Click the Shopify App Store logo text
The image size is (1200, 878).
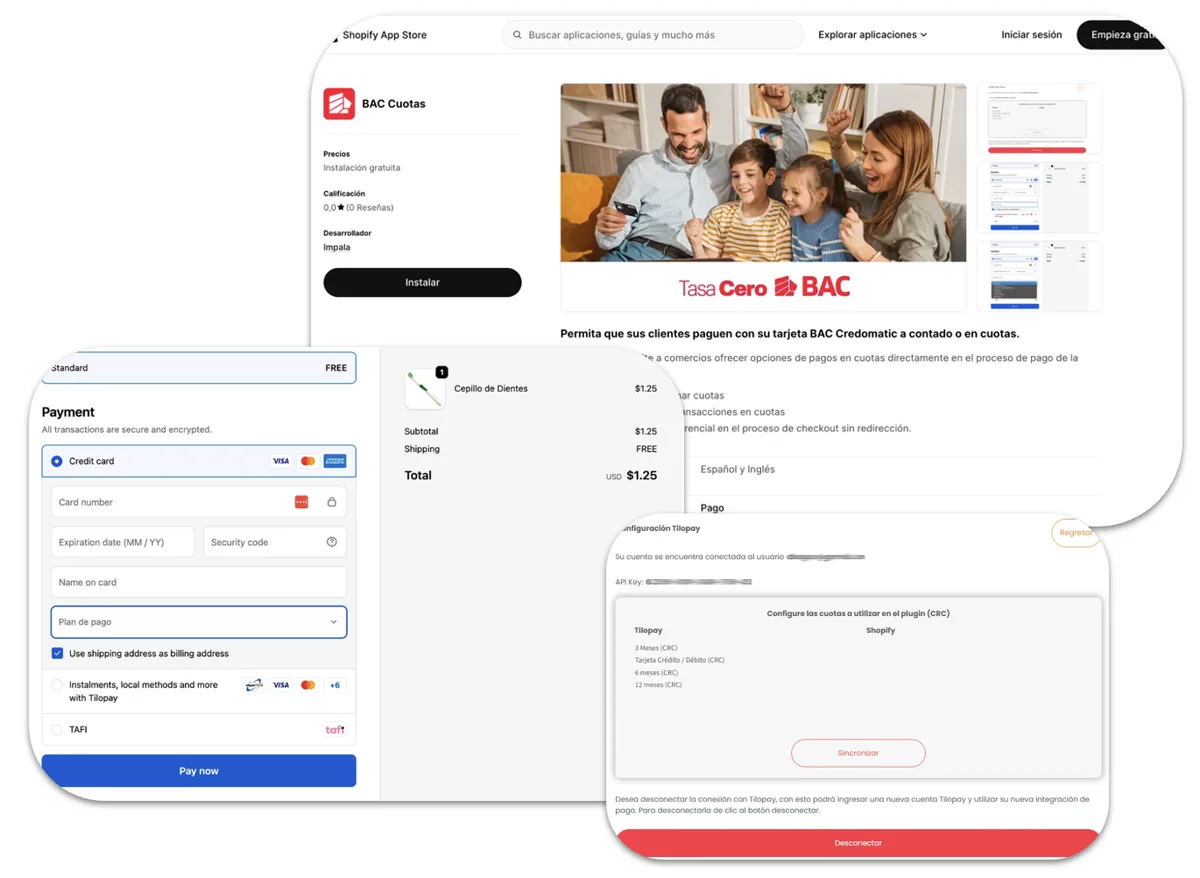pyautogui.click(x=384, y=35)
